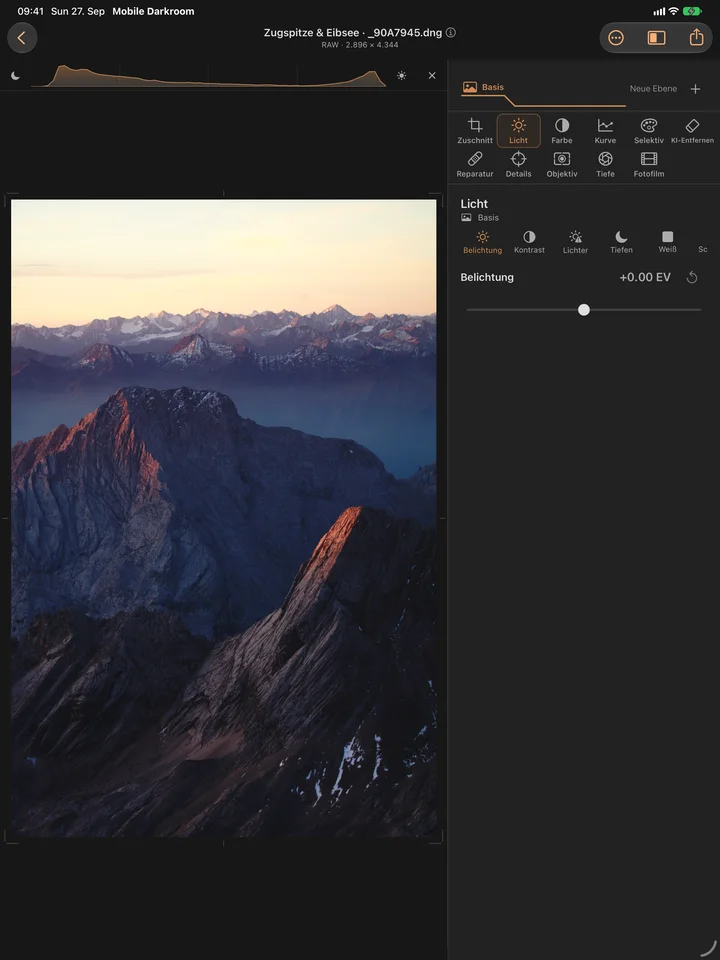Image resolution: width=720 pixels, height=960 pixels.
Task: Toggle the before/after compare view
Action: [656, 38]
